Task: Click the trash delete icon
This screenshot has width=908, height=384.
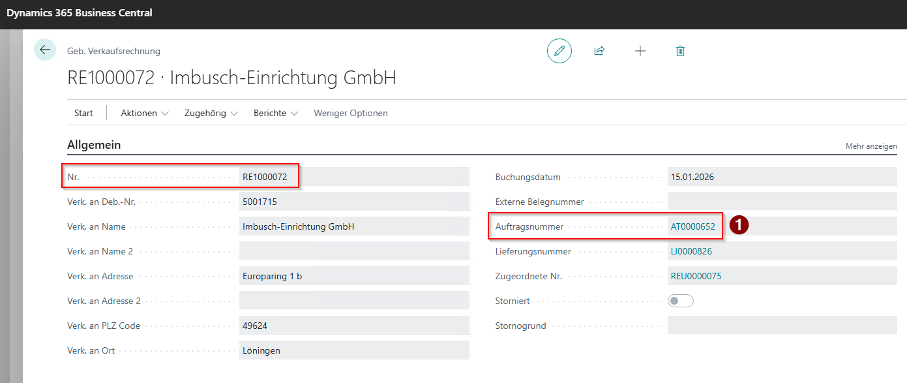Action: pyautogui.click(x=680, y=51)
